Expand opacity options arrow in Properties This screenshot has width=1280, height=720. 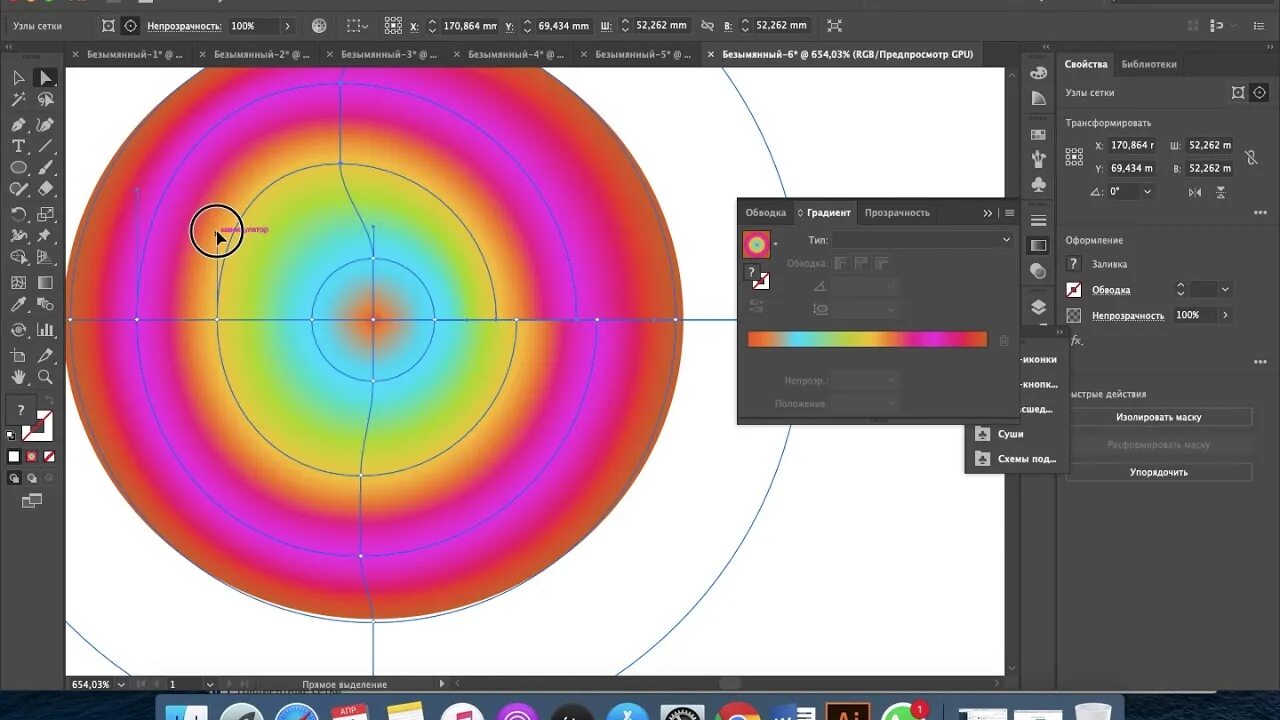(x=1225, y=315)
